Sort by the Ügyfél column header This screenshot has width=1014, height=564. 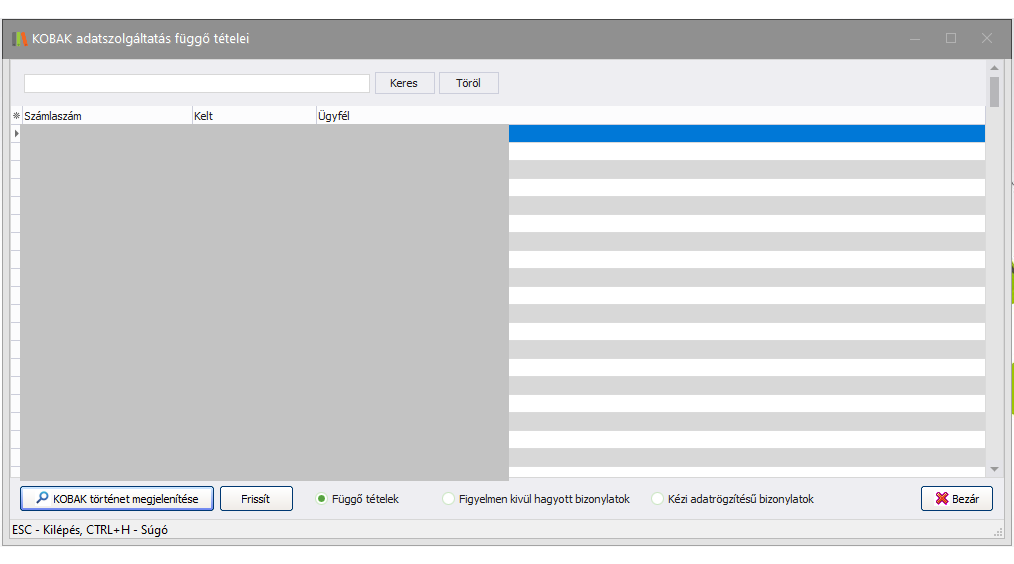point(410,116)
